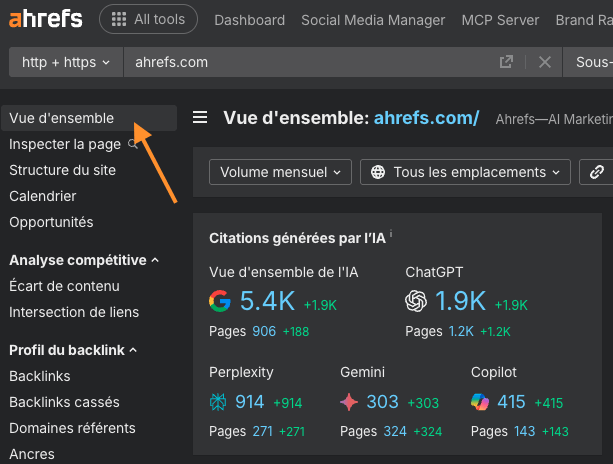The image size is (613, 464).
Task: Click the ChatGPT logo icon
Action: 417,301
